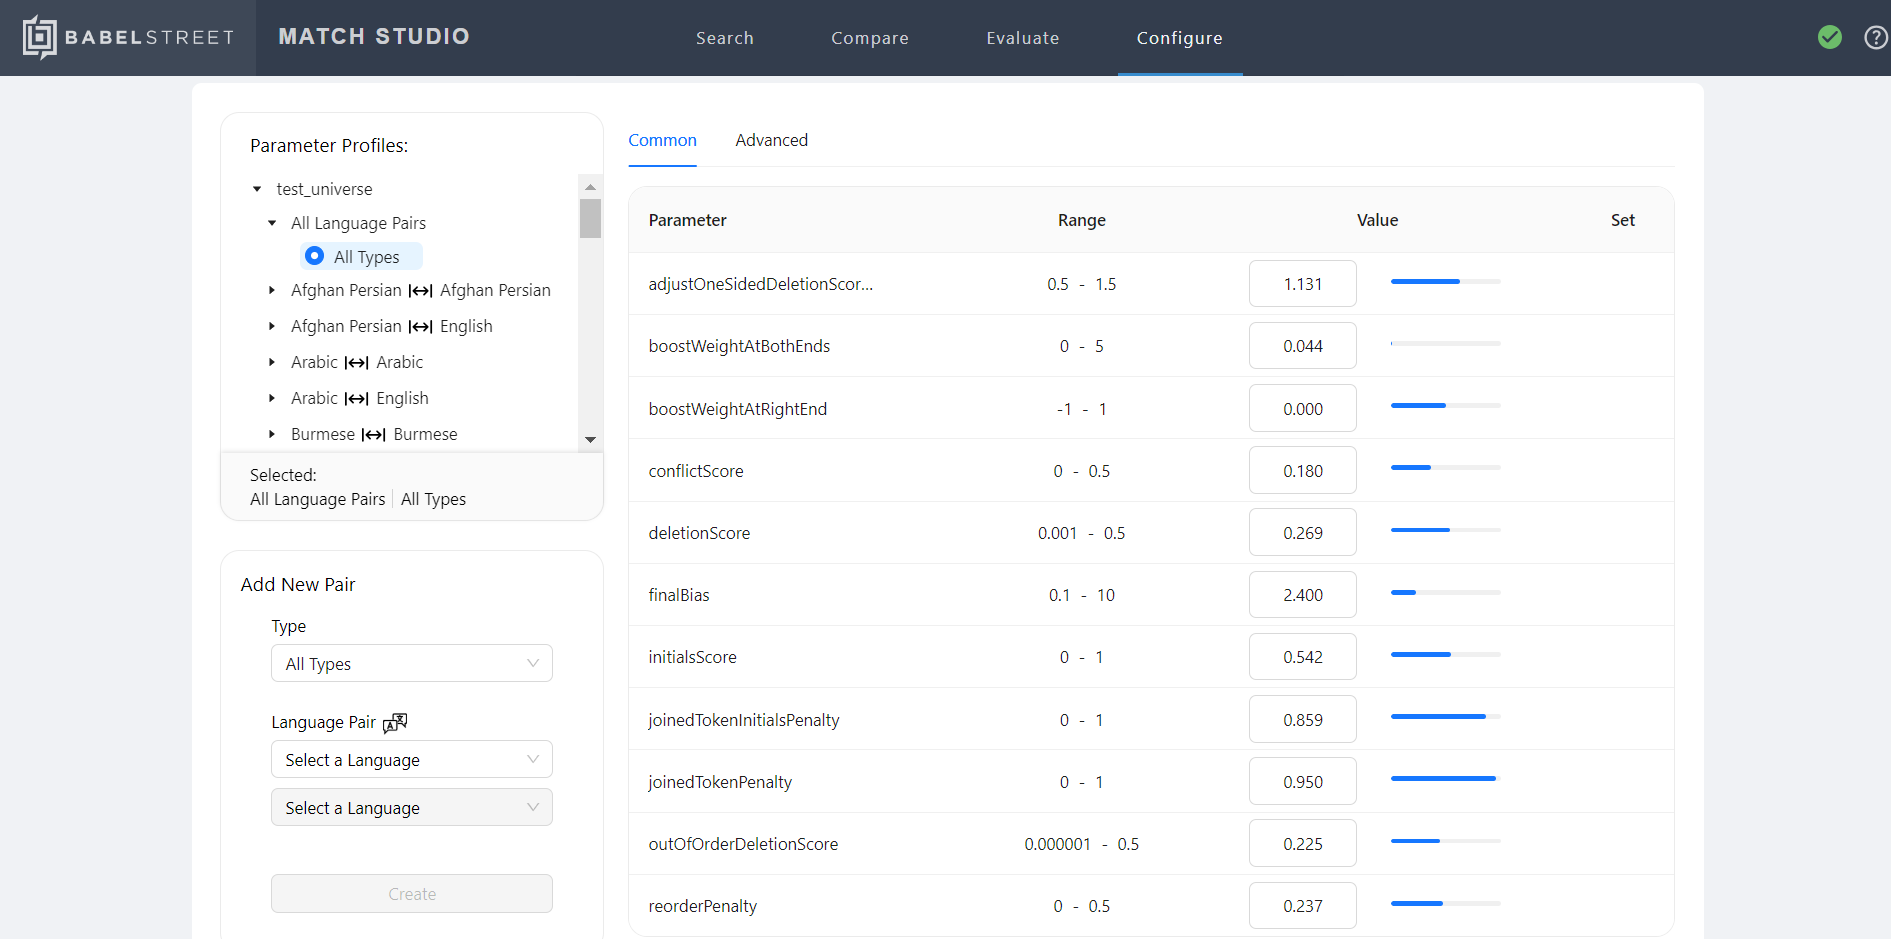Image resolution: width=1891 pixels, height=939 pixels.
Task: Click the reorderPenalty value field 0.237
Action: [x=1303, y=906]
